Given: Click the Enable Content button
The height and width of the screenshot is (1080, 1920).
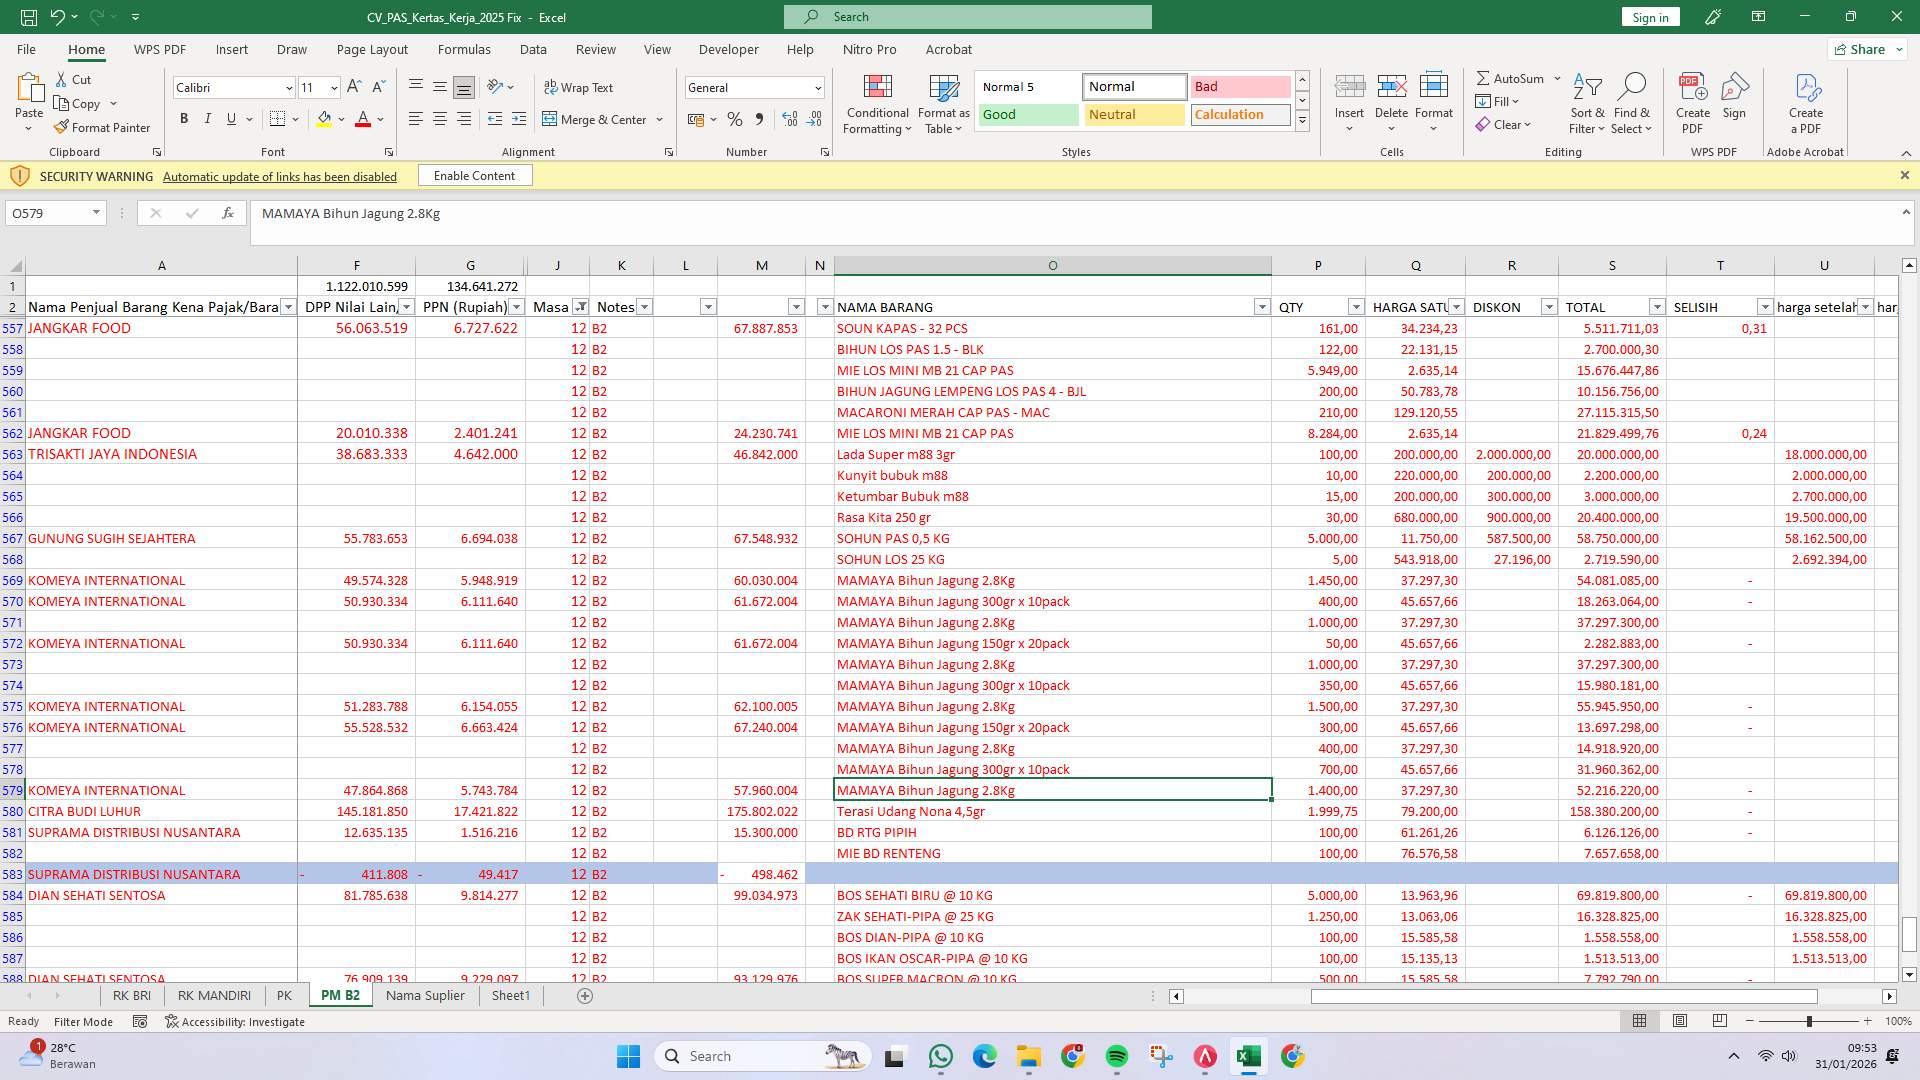Looking at the screenshot, I should tap(475, 175).
